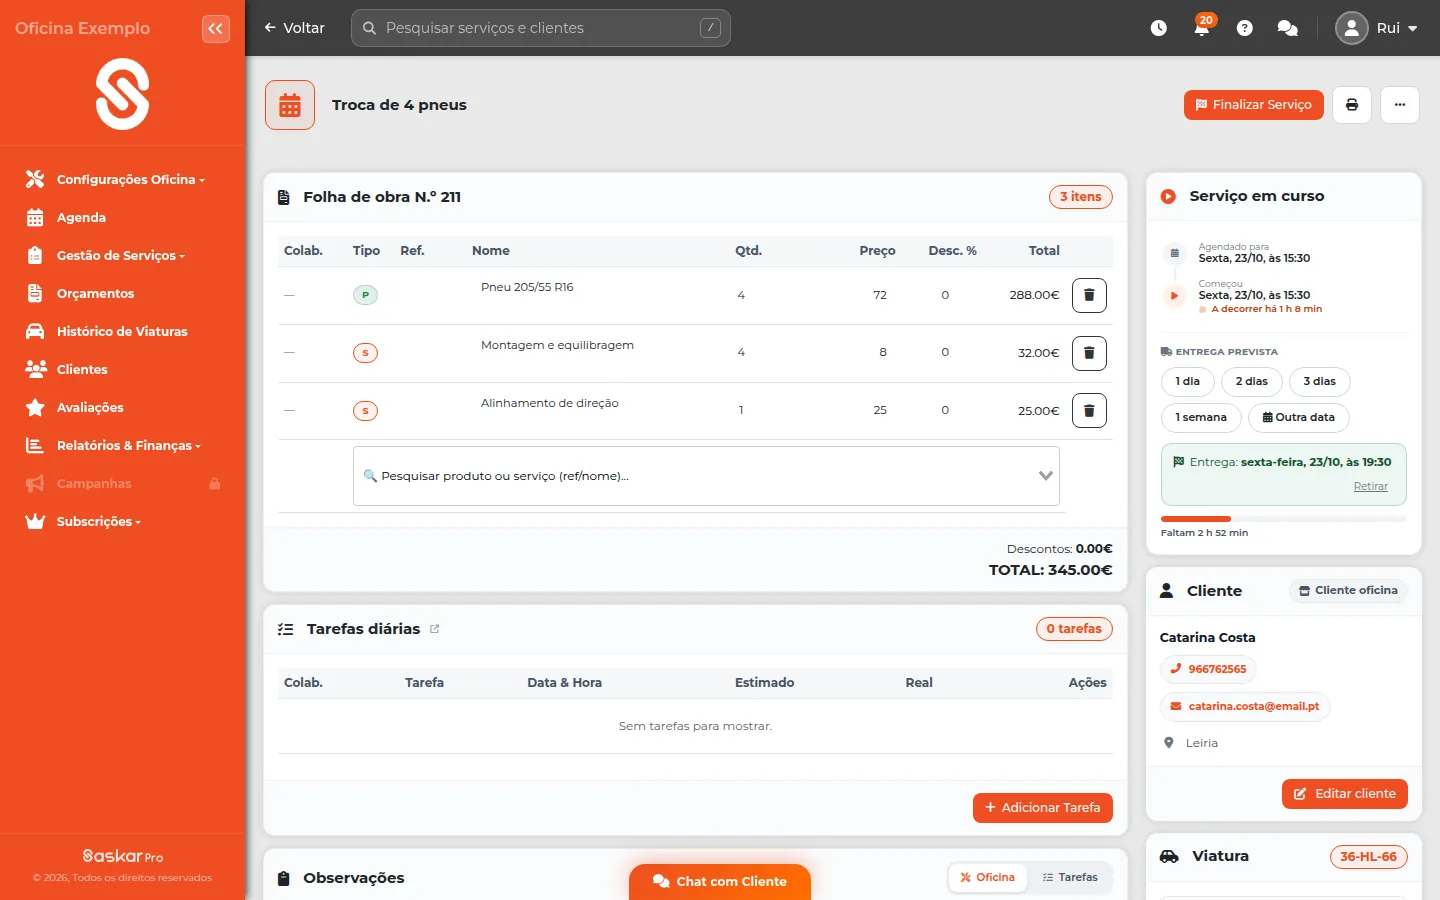
Task: Email catarina.costa@email.pt
Action: (1244, 707)
